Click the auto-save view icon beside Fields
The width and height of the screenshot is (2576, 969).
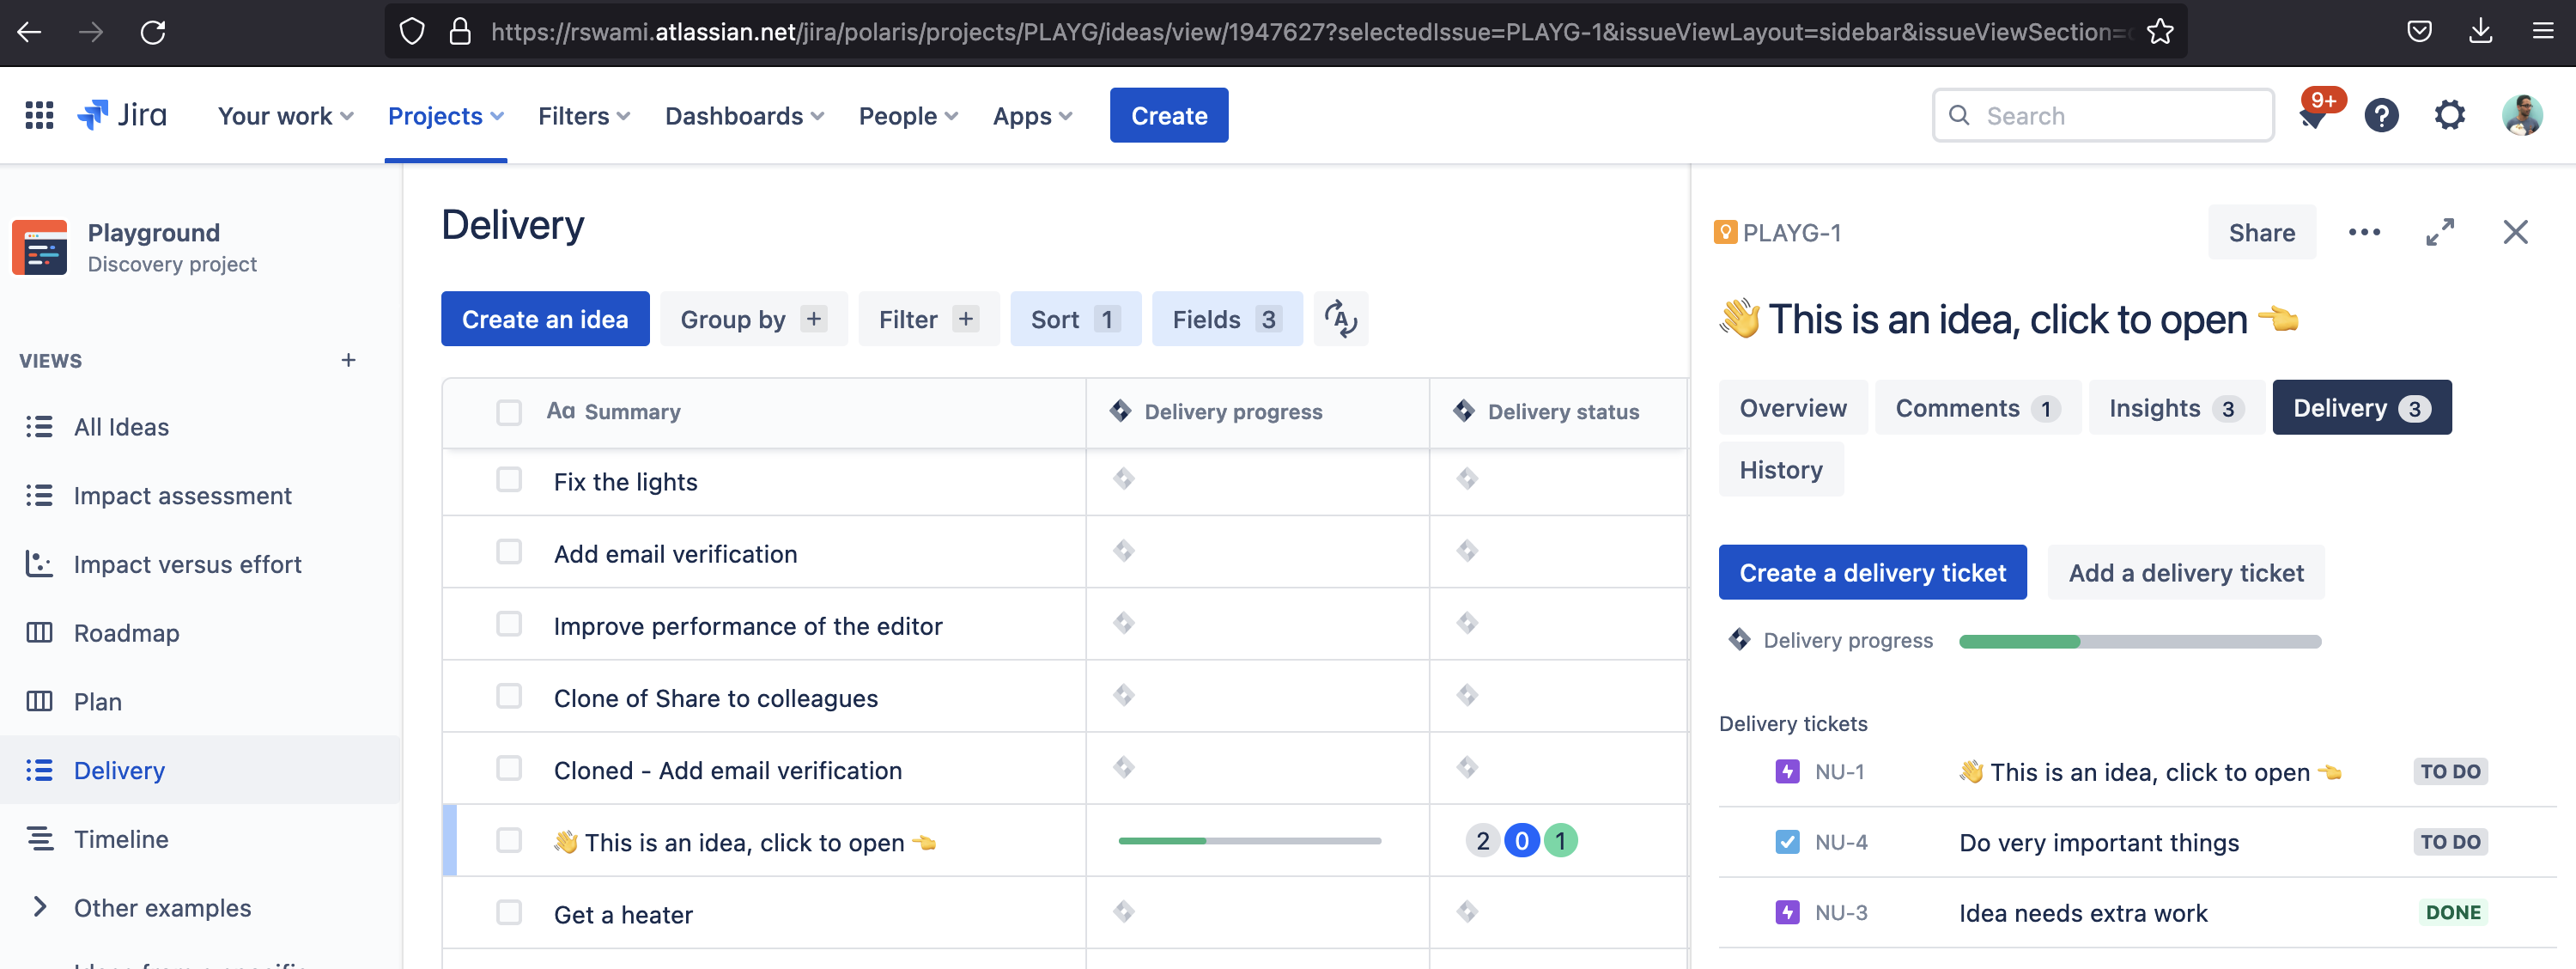tap(1340, 319)
